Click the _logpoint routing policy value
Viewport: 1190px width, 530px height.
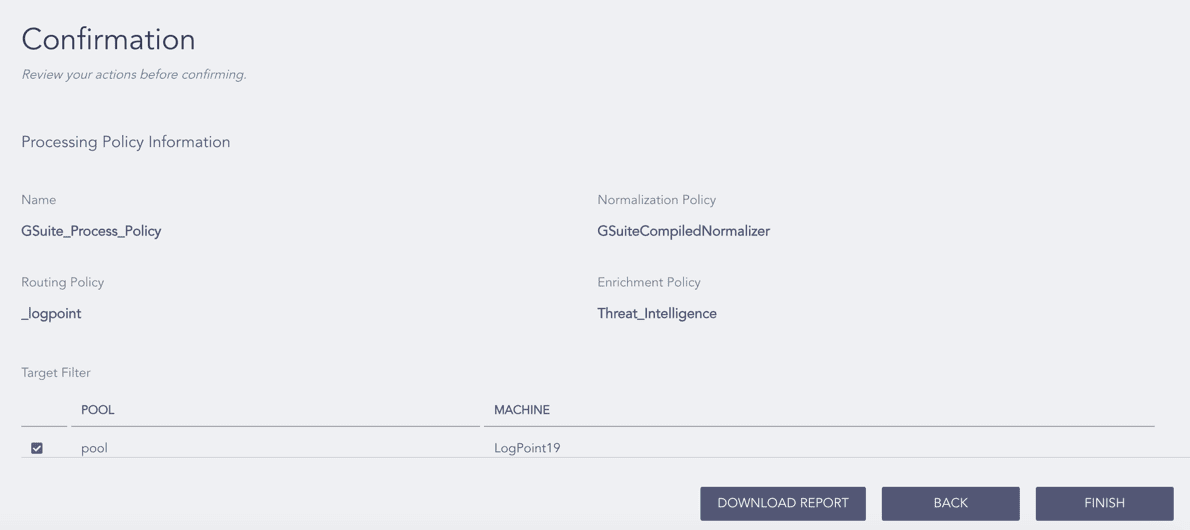click(51, 314)
